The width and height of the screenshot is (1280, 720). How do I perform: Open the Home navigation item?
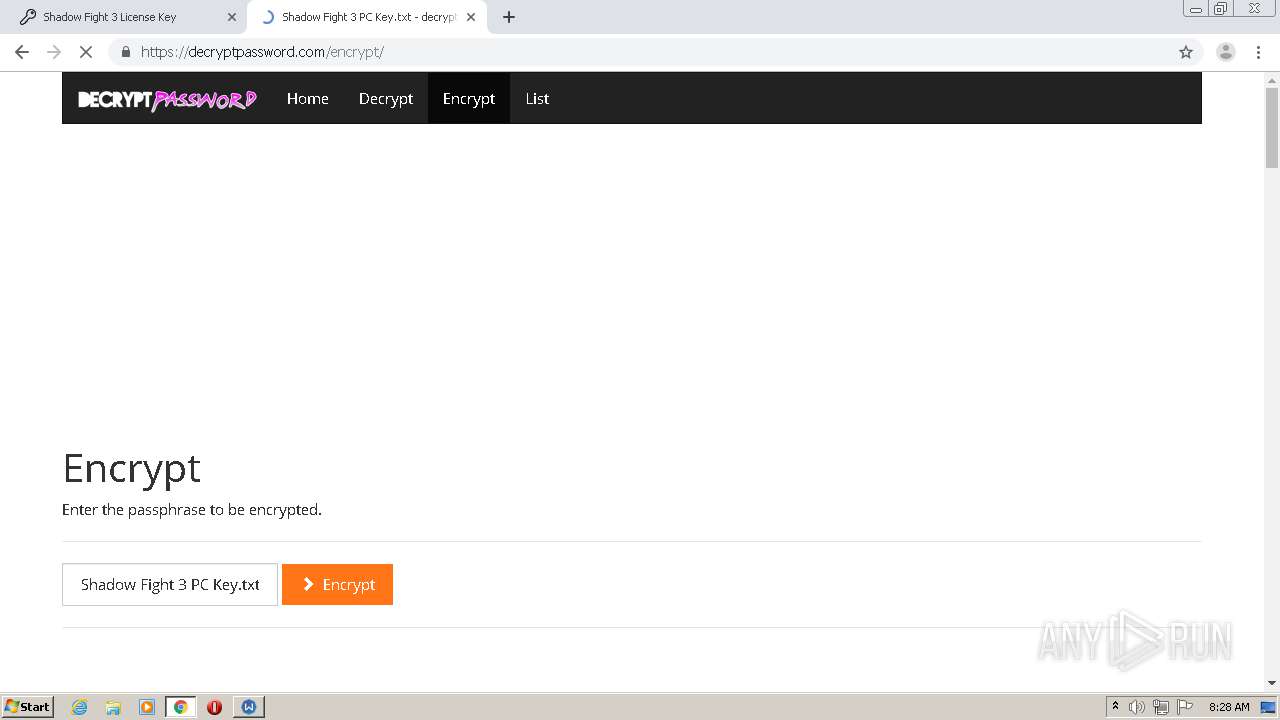pyautogui.click(x=308, y=98)
